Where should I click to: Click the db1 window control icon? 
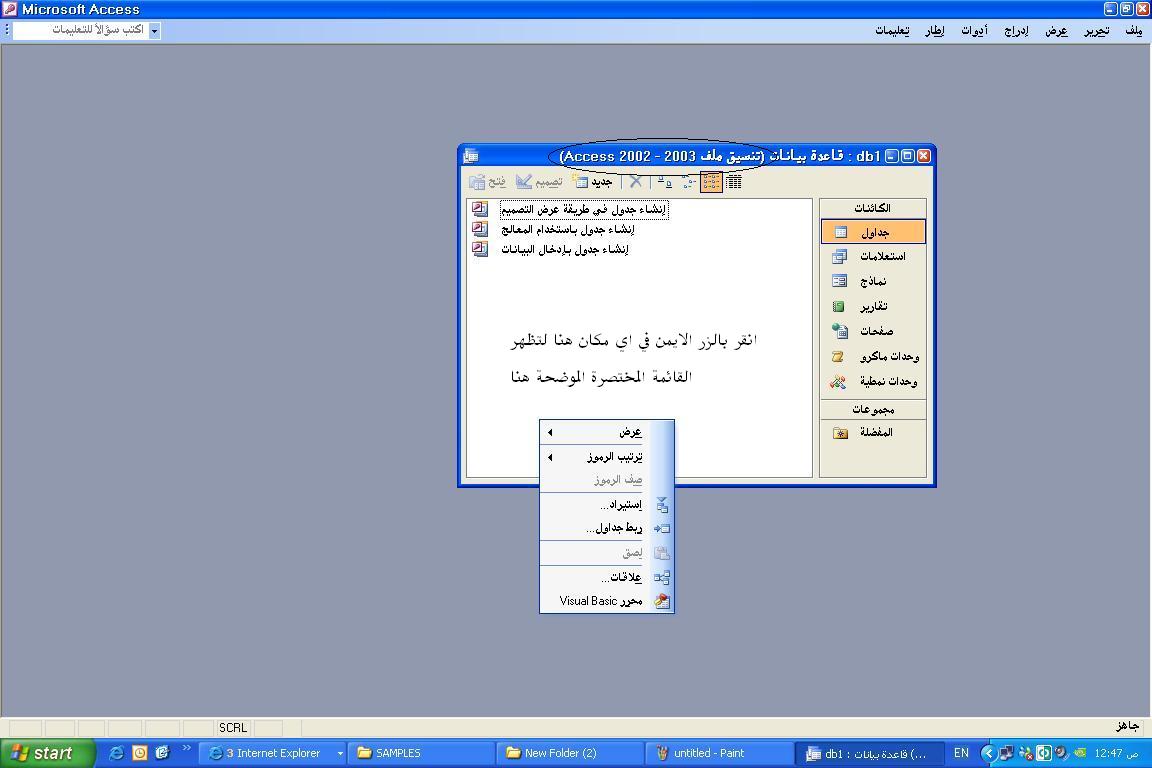click(471, 156)
